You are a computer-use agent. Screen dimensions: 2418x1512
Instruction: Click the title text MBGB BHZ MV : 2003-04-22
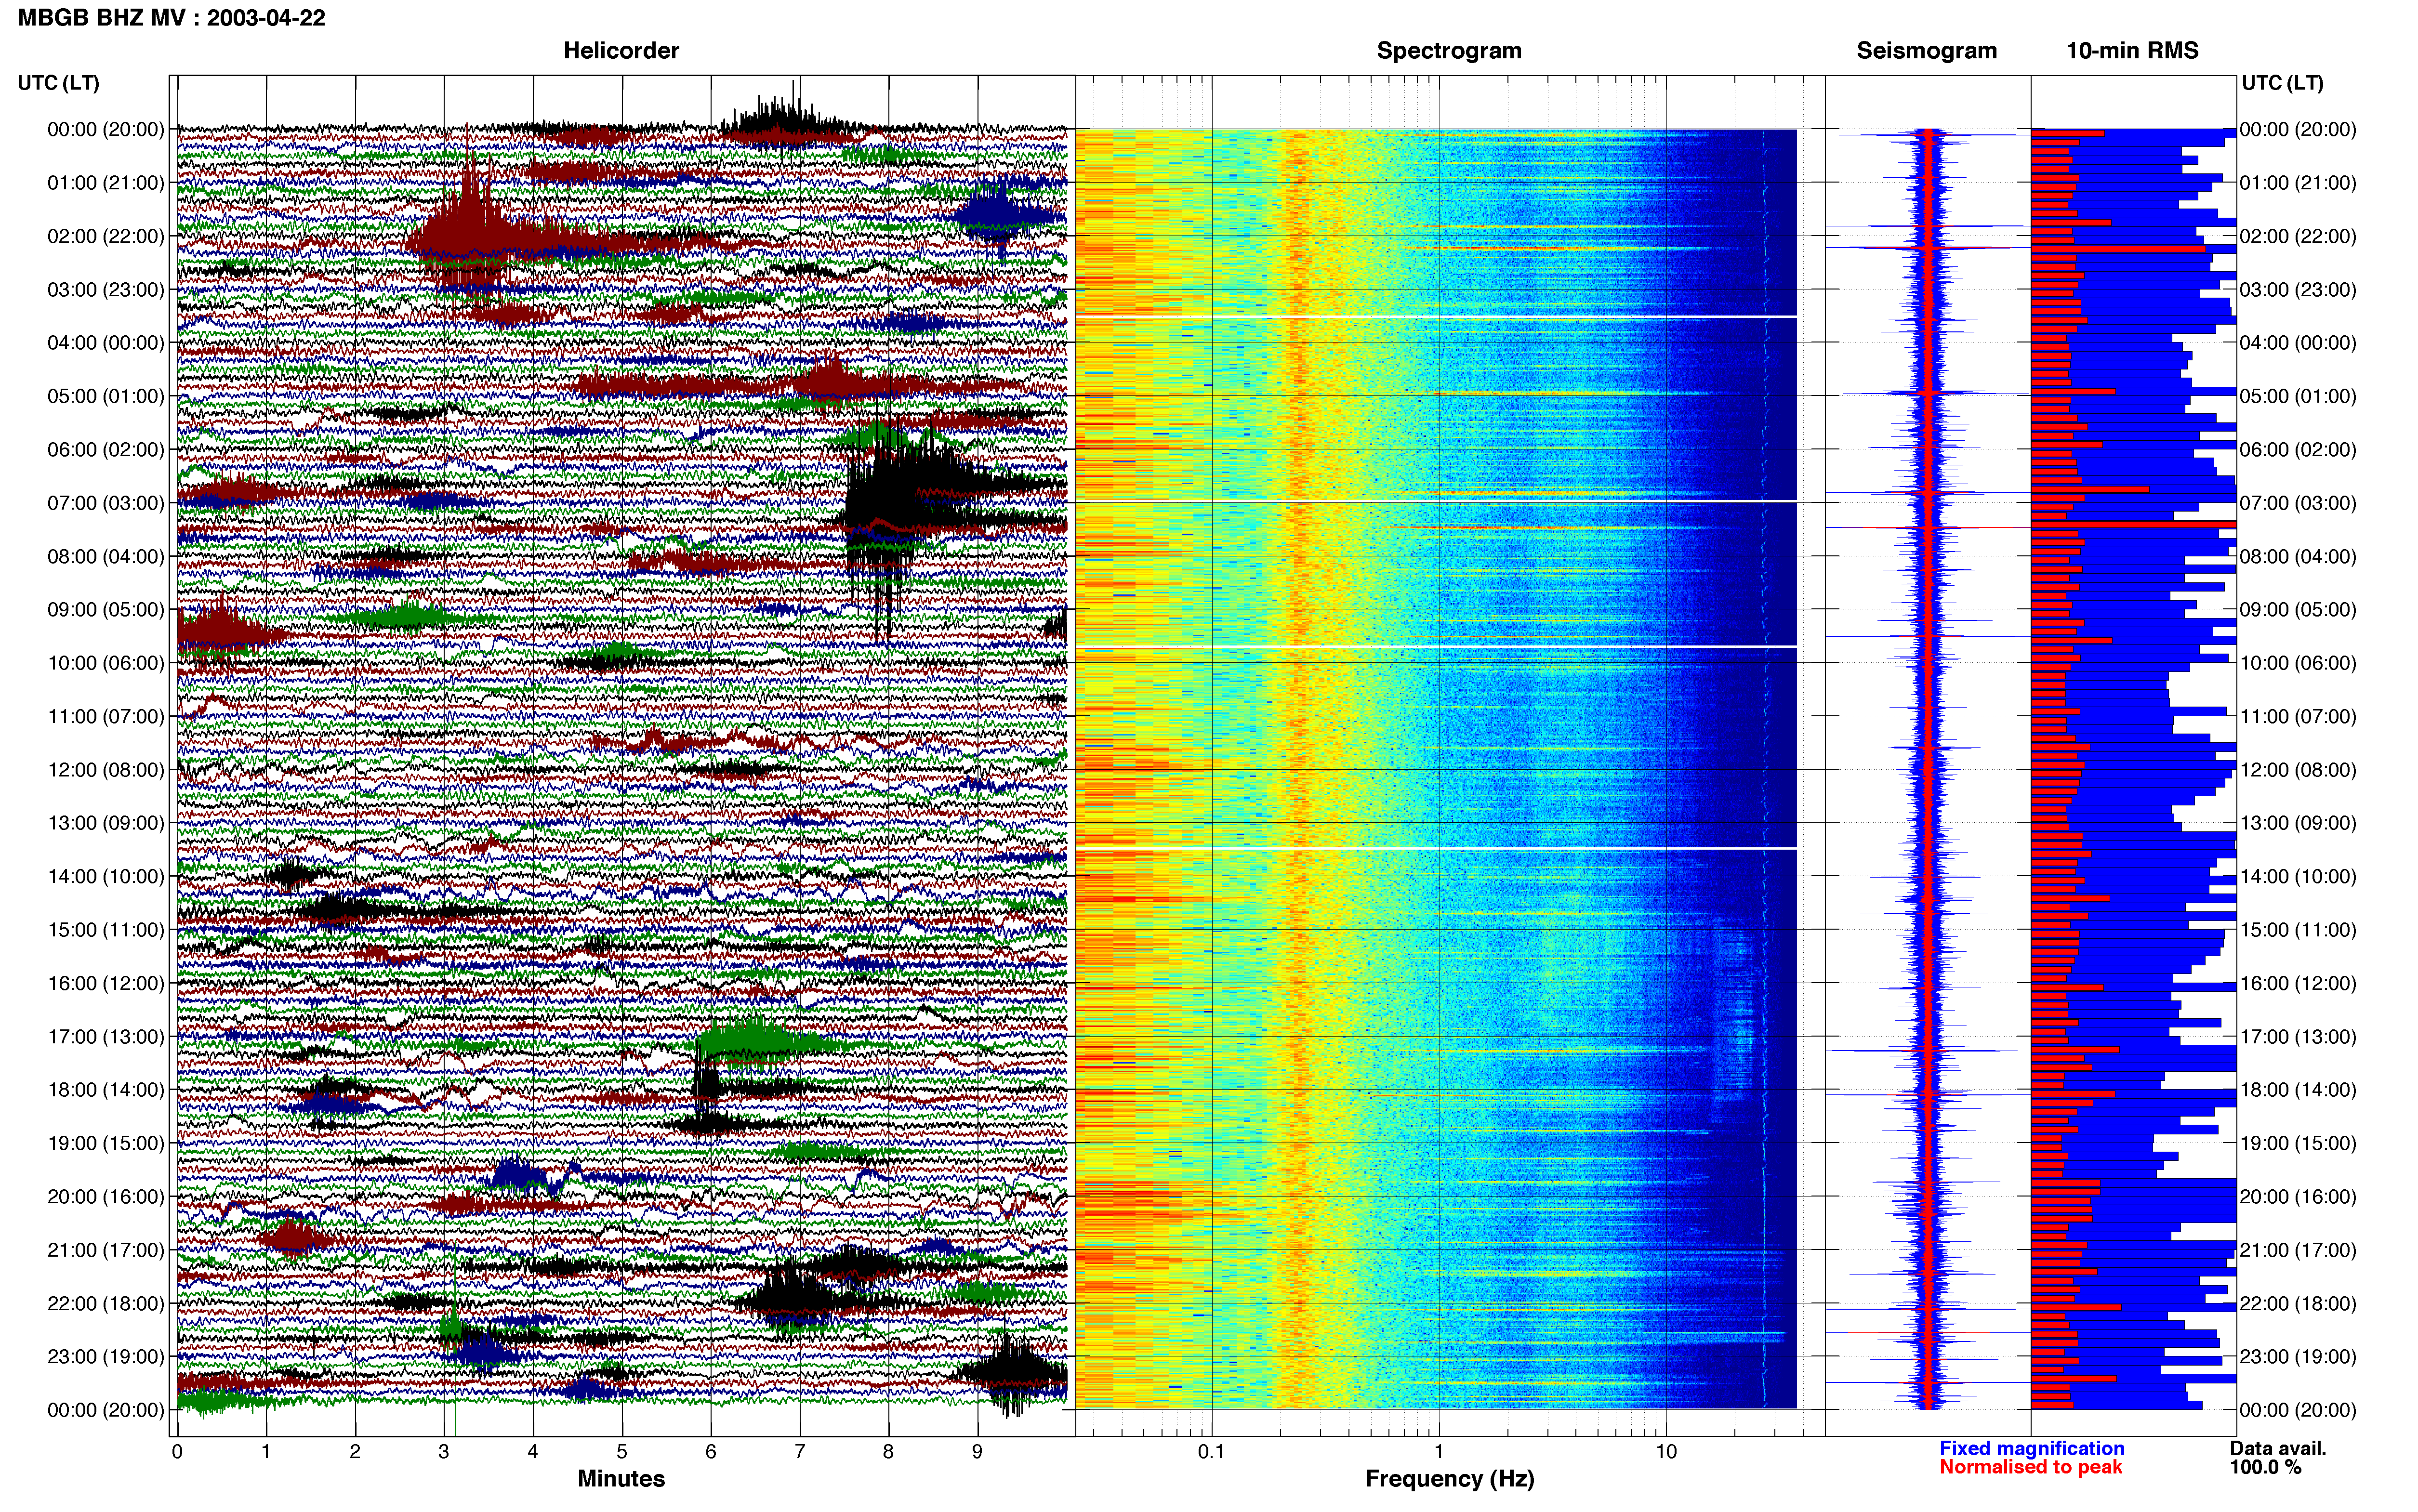pos(172,18)
